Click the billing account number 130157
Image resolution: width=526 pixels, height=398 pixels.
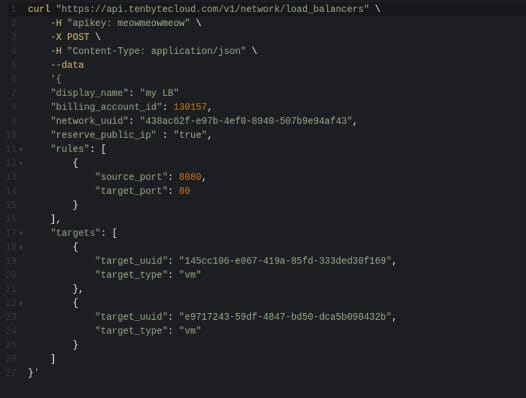coord(190,107)
